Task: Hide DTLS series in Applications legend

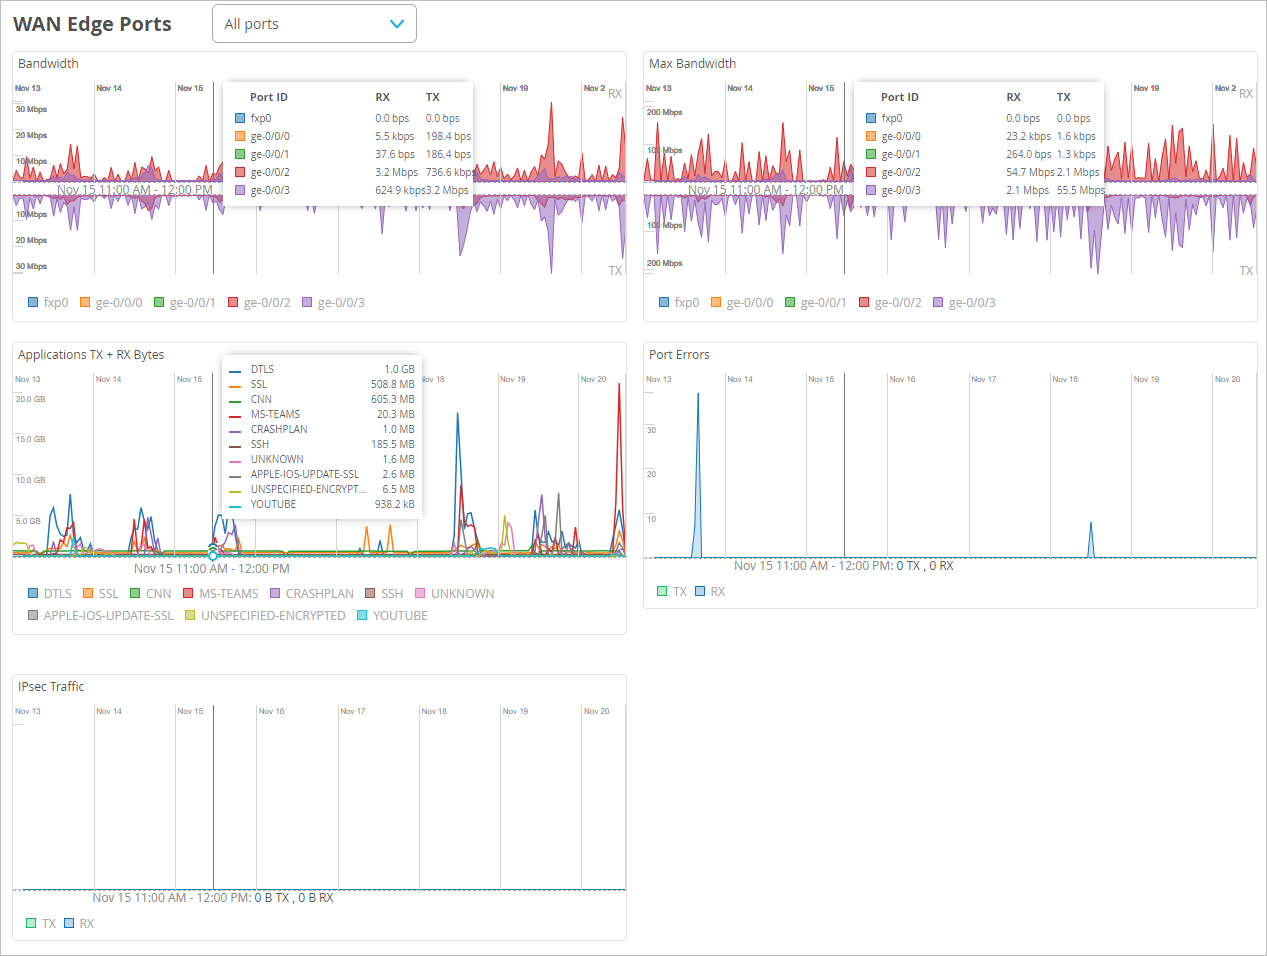Action: 50,593
